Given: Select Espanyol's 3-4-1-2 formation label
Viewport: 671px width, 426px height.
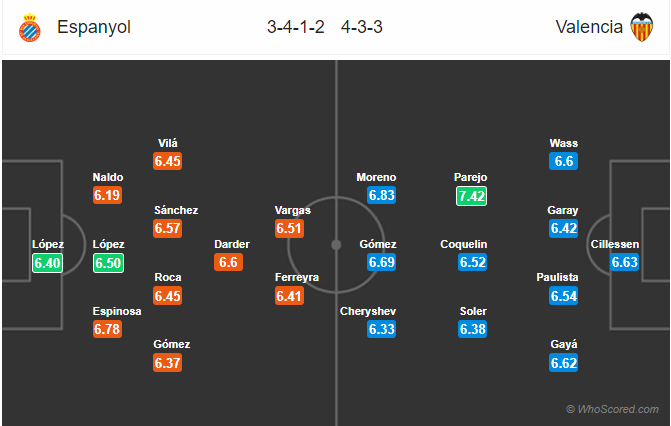Looking at the screenshot, I should [293, 27].
